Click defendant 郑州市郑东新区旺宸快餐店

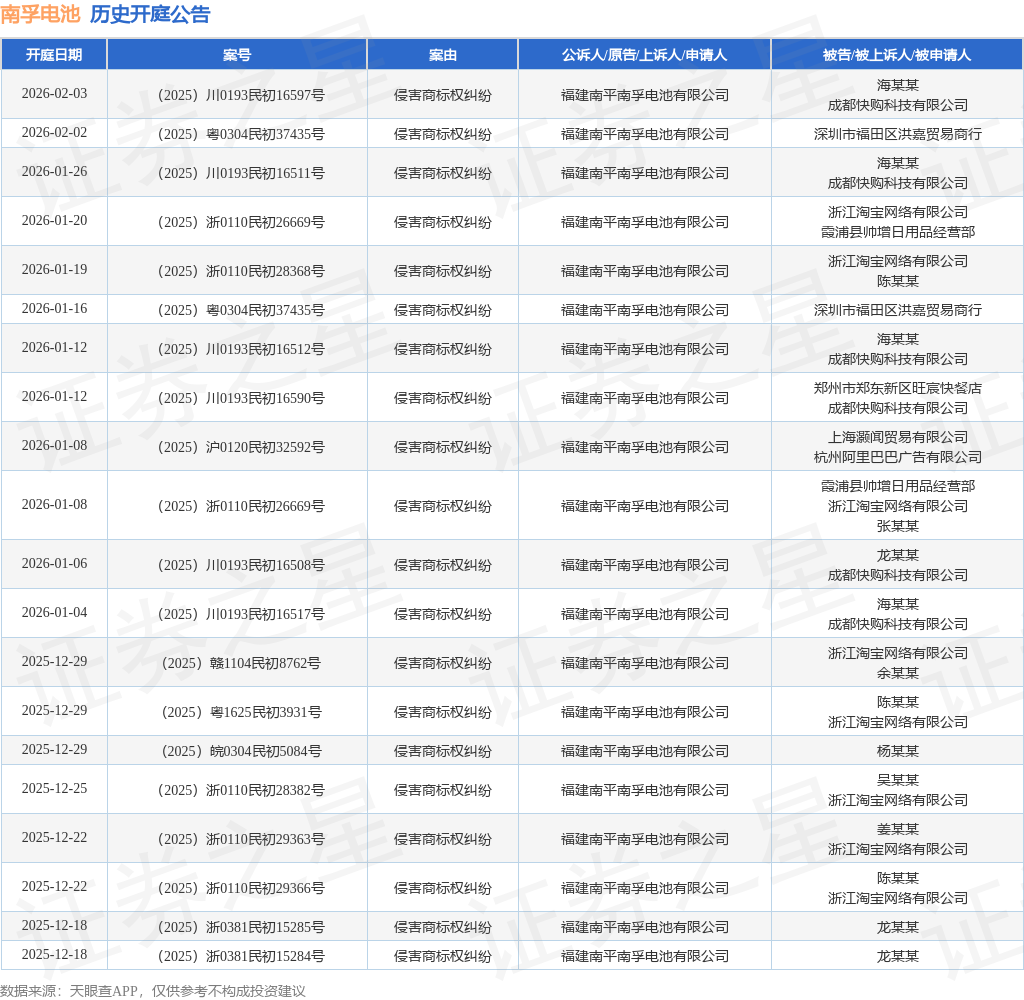coord(898,389)
